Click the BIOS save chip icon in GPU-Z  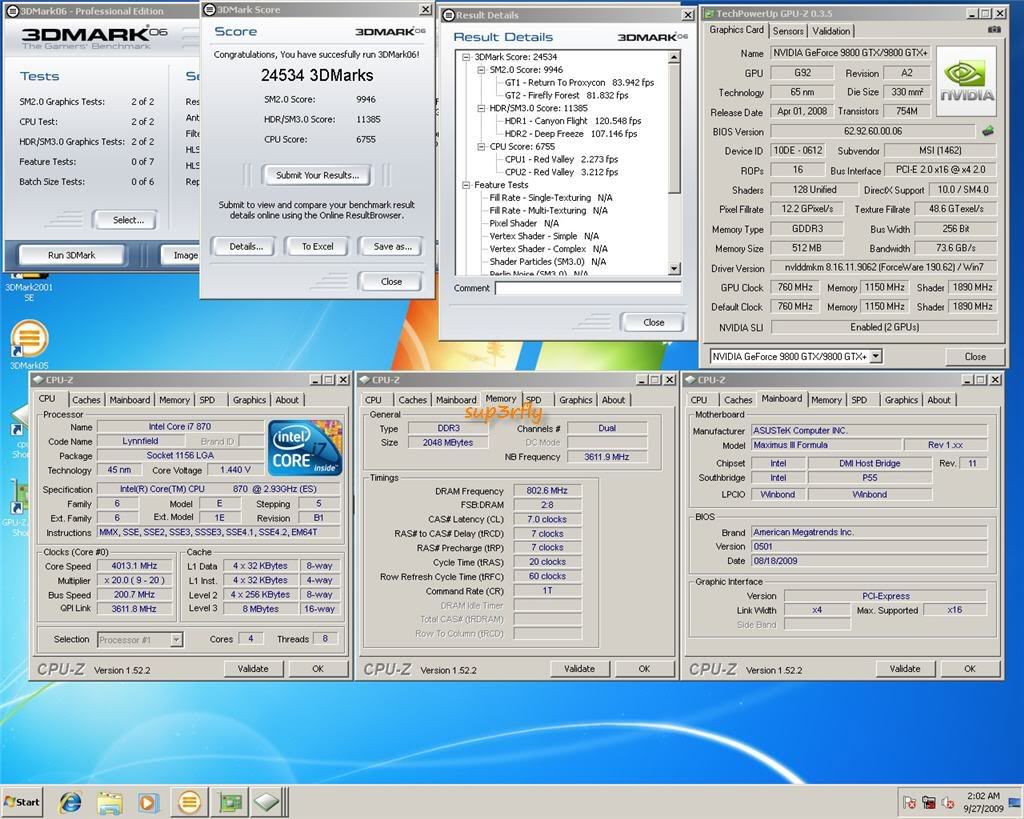987,131
